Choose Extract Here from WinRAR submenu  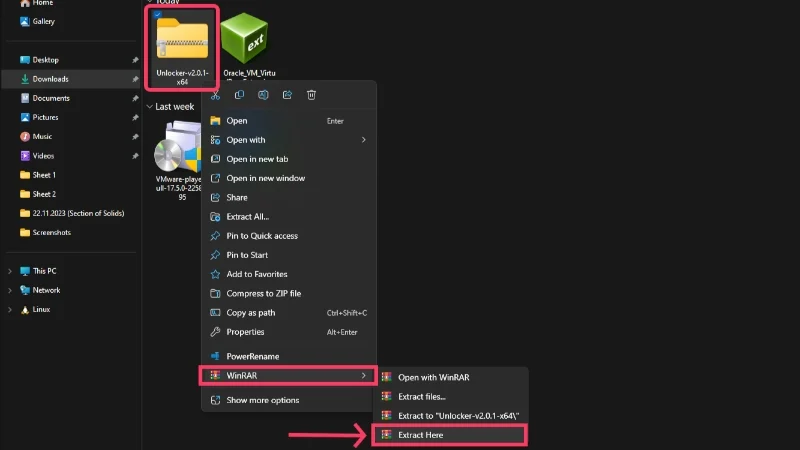pyautogui.click(x=448, y=435)
